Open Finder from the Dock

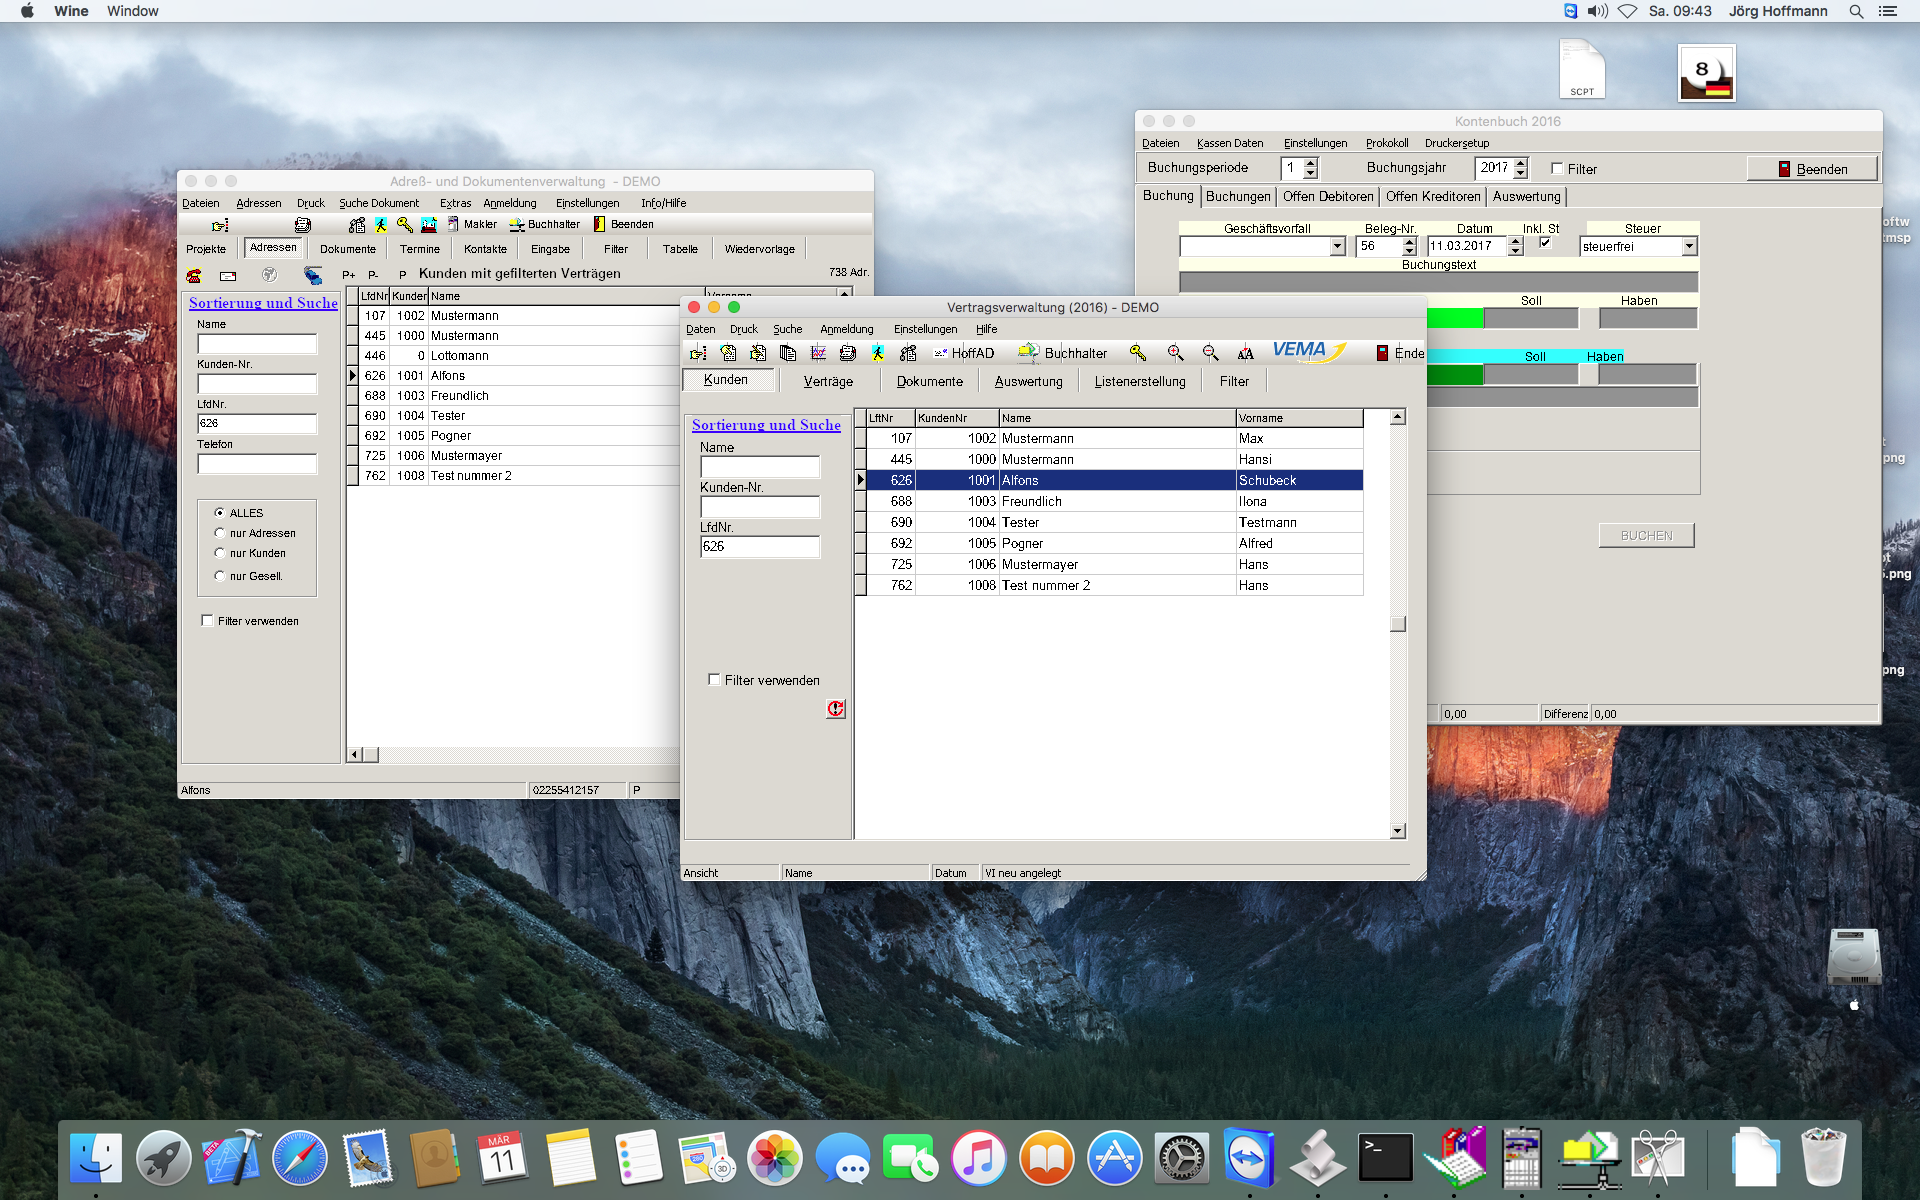click(96, 1159)
